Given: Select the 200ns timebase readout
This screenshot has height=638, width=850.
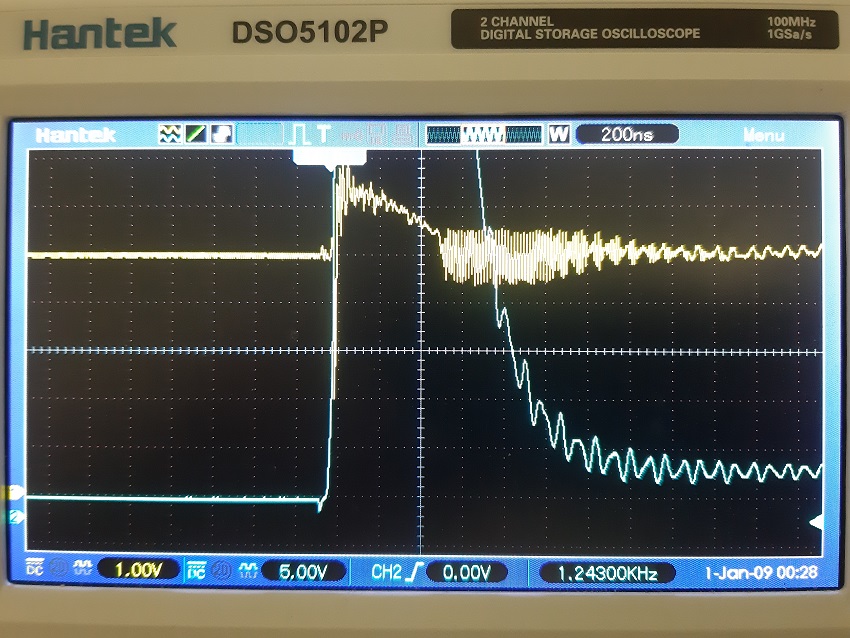Looking at the screenshot, I should point(627,134).
